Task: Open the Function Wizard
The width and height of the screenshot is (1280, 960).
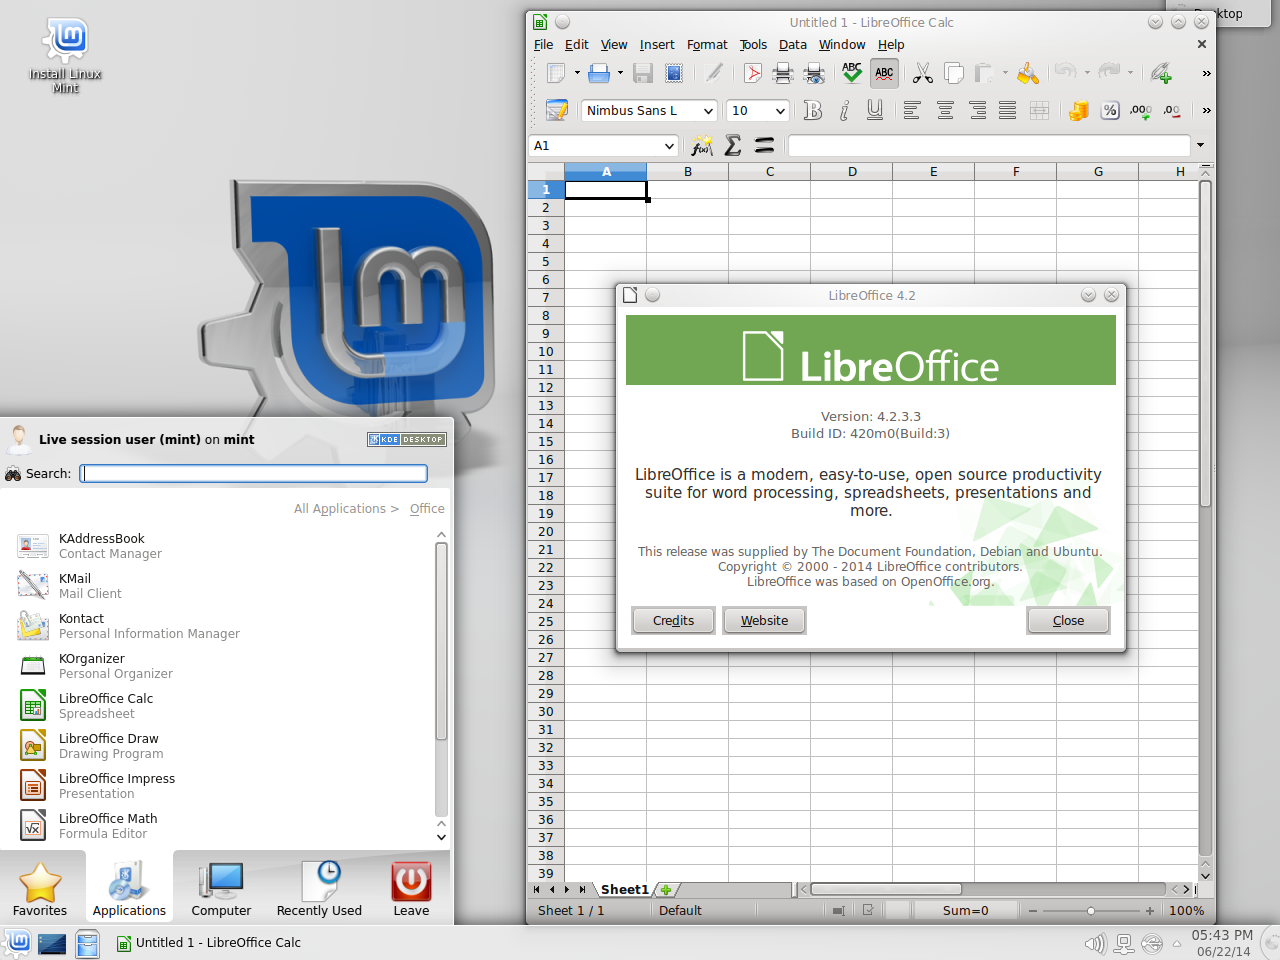Action: coord(702,146)
